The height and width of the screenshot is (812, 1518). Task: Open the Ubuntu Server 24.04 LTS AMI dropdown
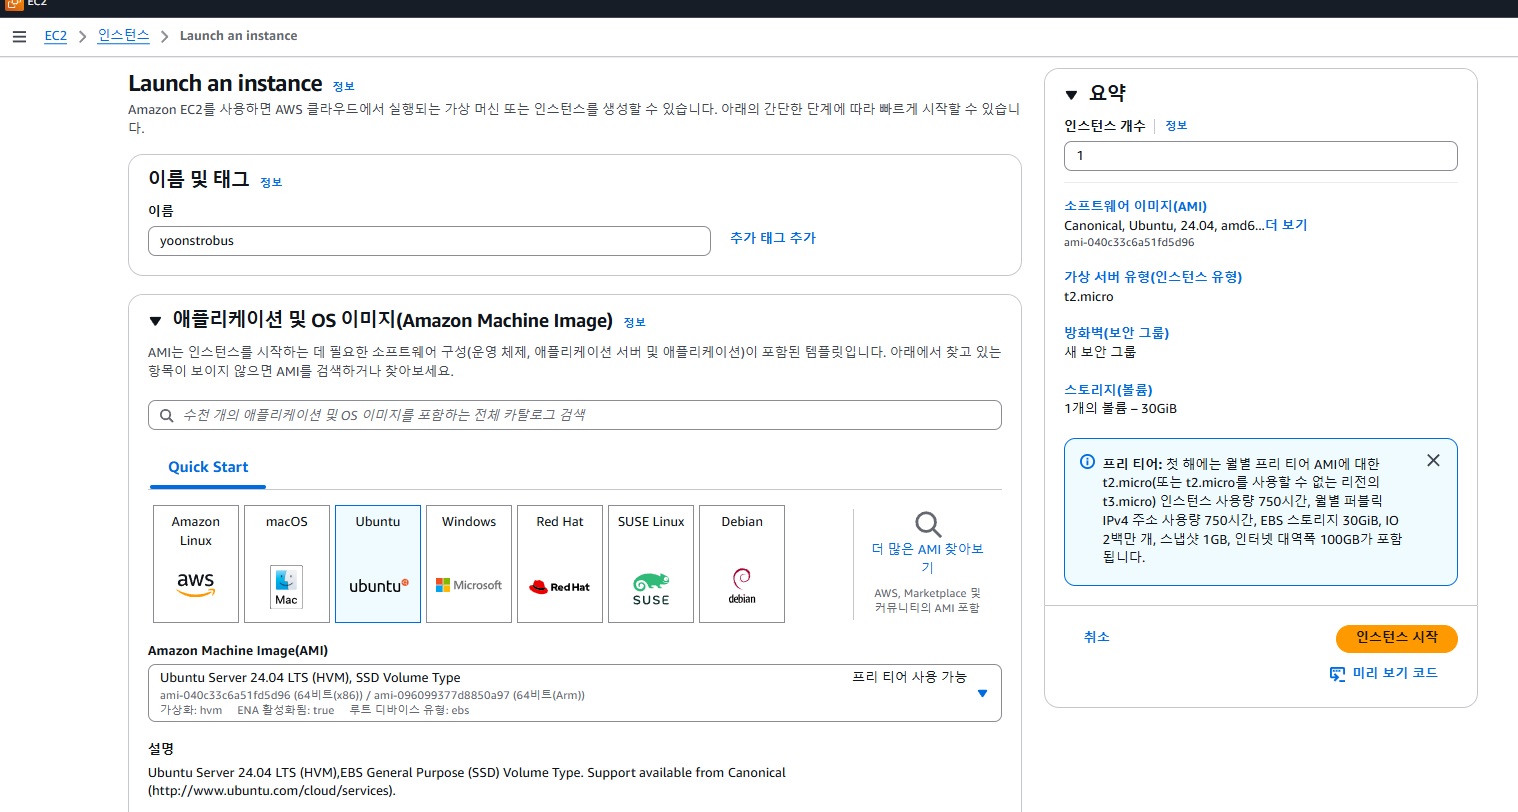coord(575,693)
